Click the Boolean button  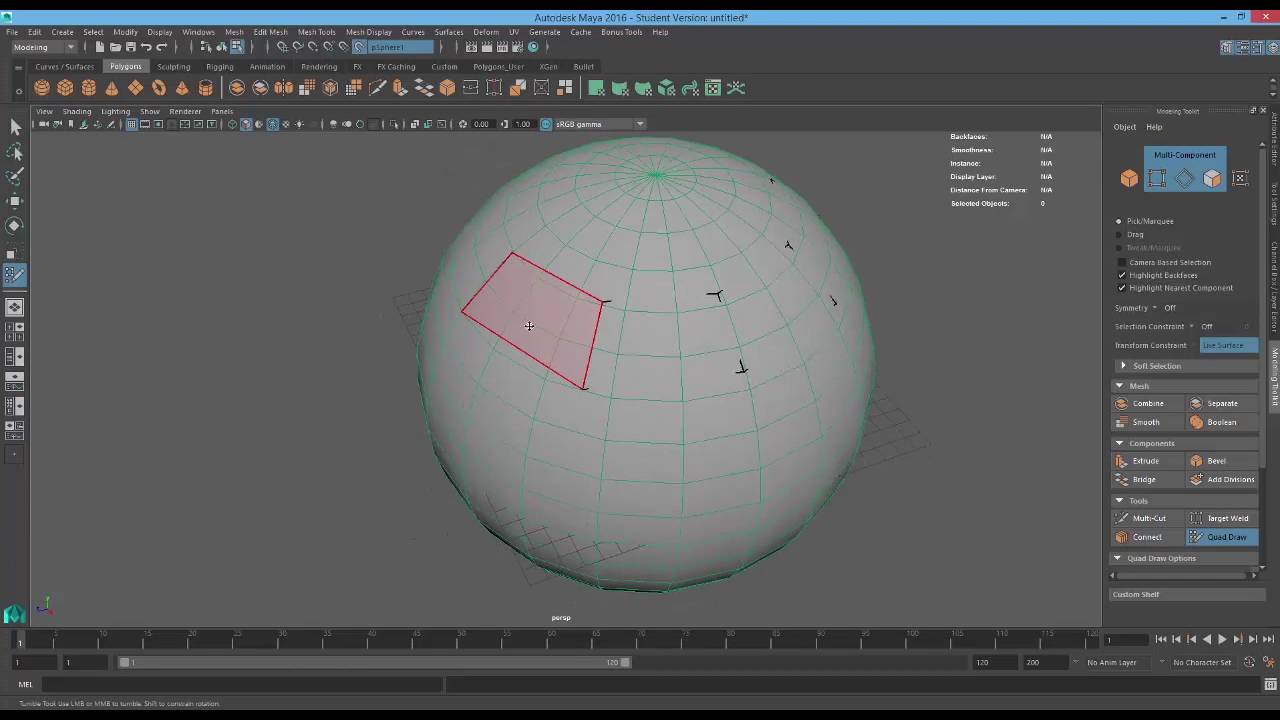(1220, 422)
